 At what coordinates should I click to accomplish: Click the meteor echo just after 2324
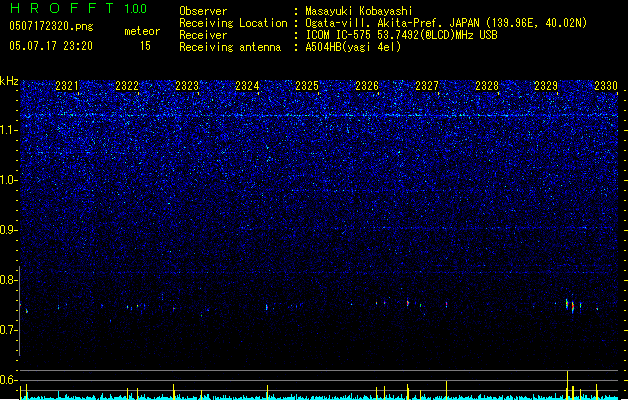(267, 307)
